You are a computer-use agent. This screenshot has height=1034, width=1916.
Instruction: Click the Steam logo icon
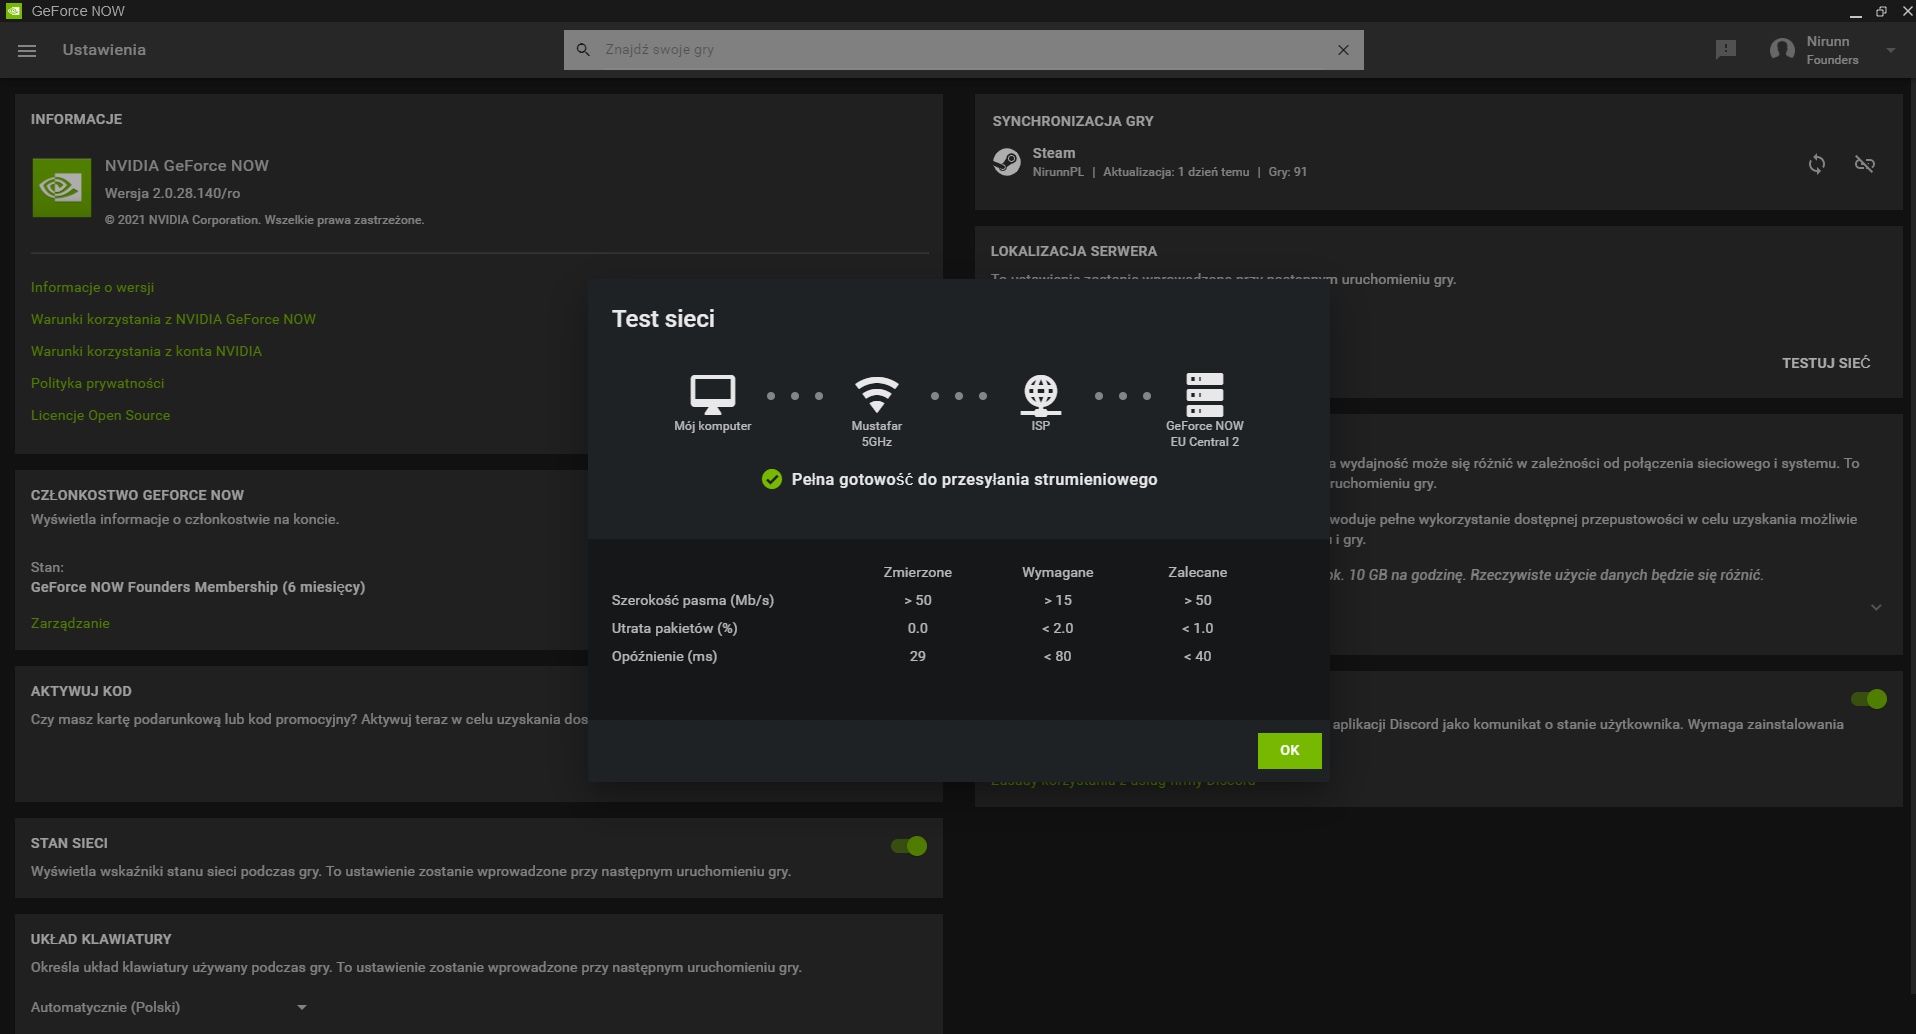click(x=1006, y=161)
